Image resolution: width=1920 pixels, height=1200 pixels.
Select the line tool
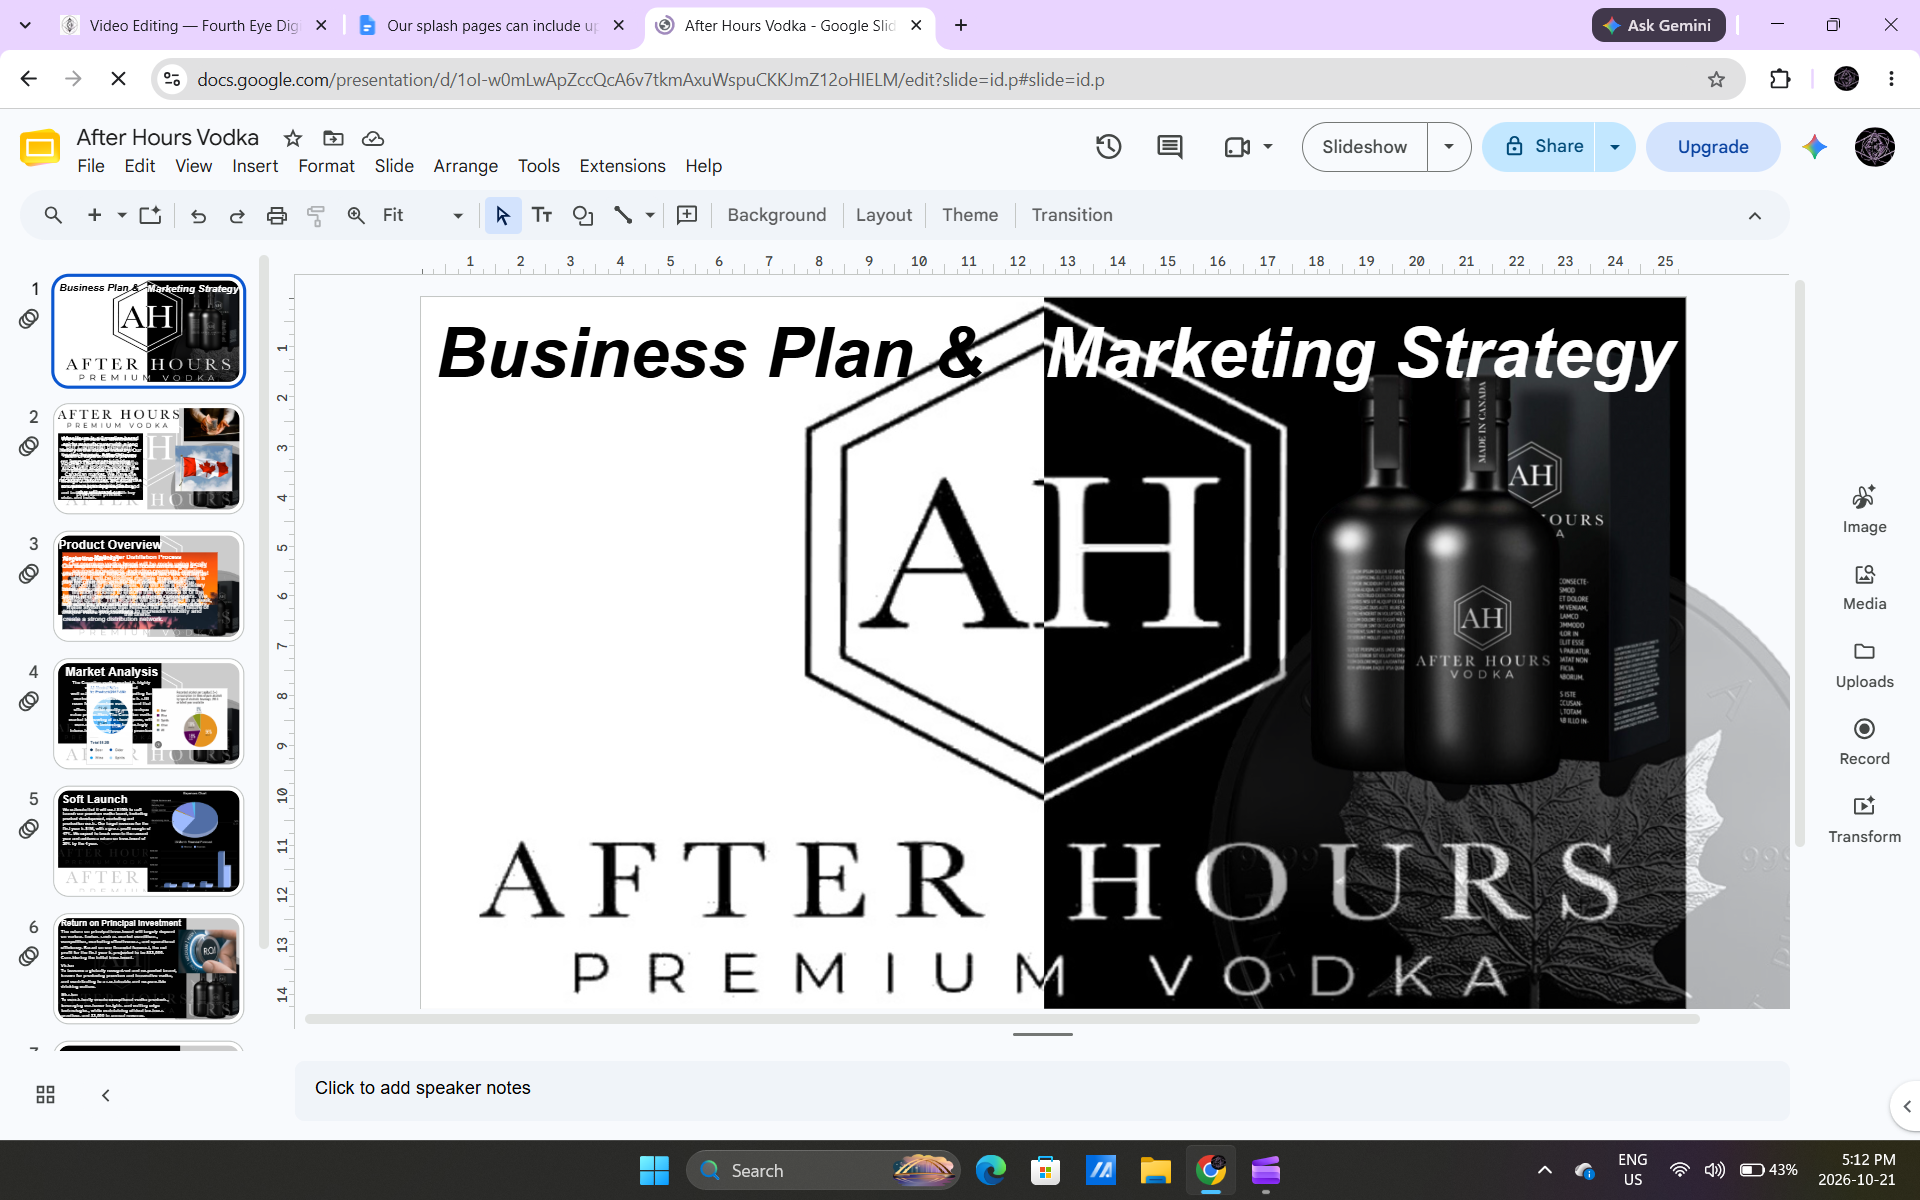623,215
